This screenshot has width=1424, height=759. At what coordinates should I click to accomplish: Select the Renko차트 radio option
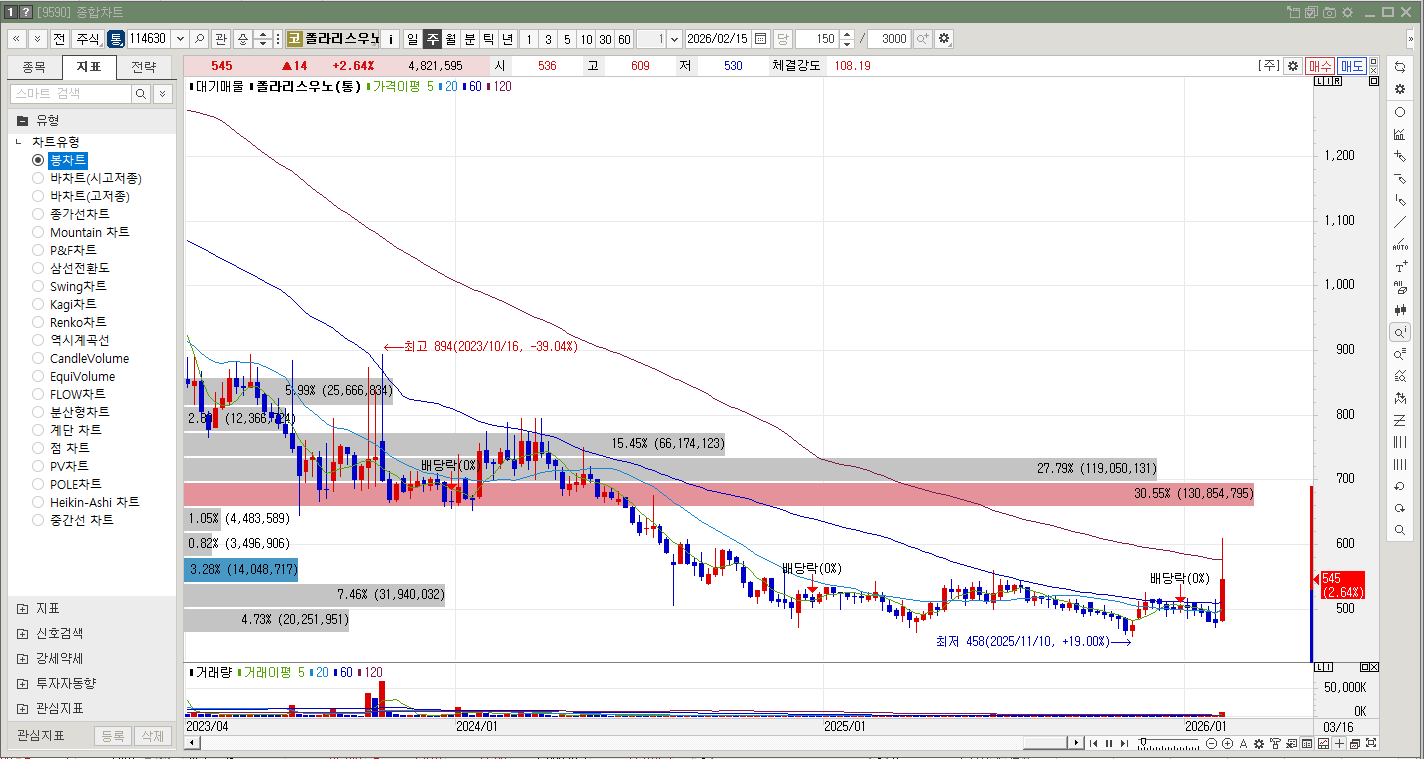point(38,322)
